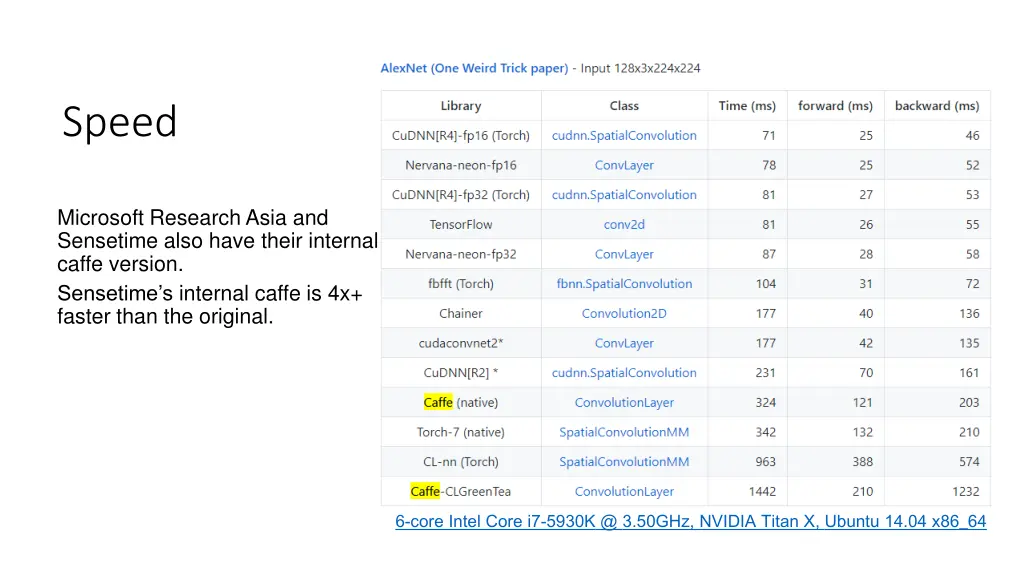Click the 'Sensetime's internal caffe is 4x+' paragraph
Image resolution: width=1024 pixels, height=576 pixels.
[210, 305]
